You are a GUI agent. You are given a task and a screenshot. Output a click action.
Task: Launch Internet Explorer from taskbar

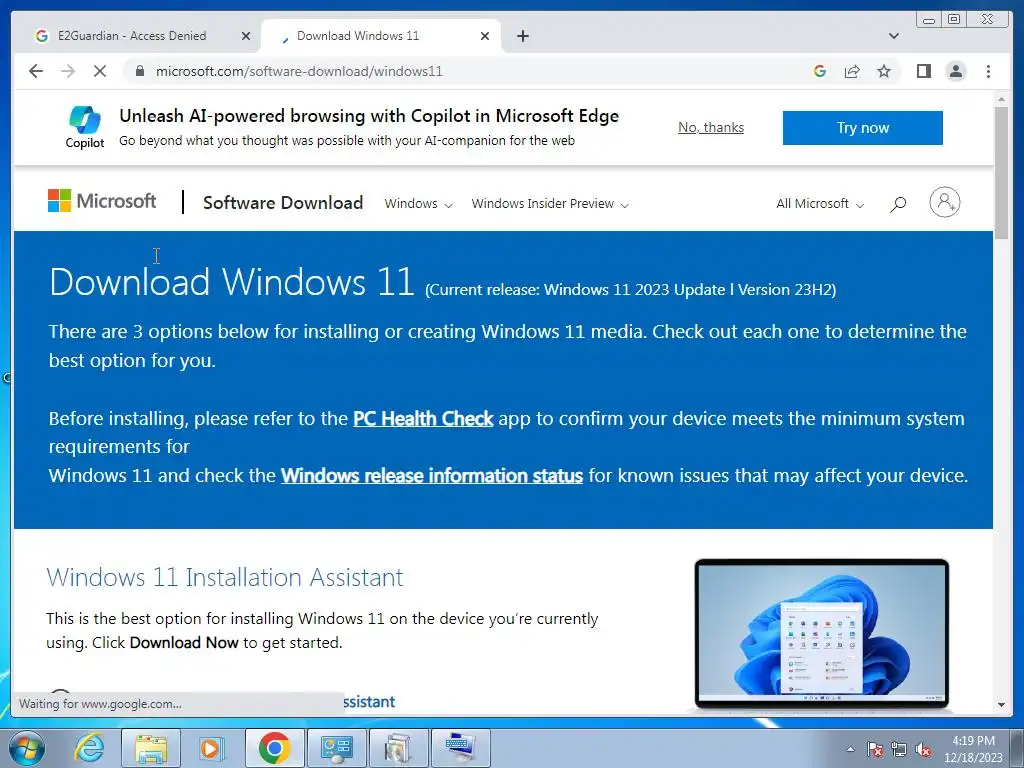[89, 748]
